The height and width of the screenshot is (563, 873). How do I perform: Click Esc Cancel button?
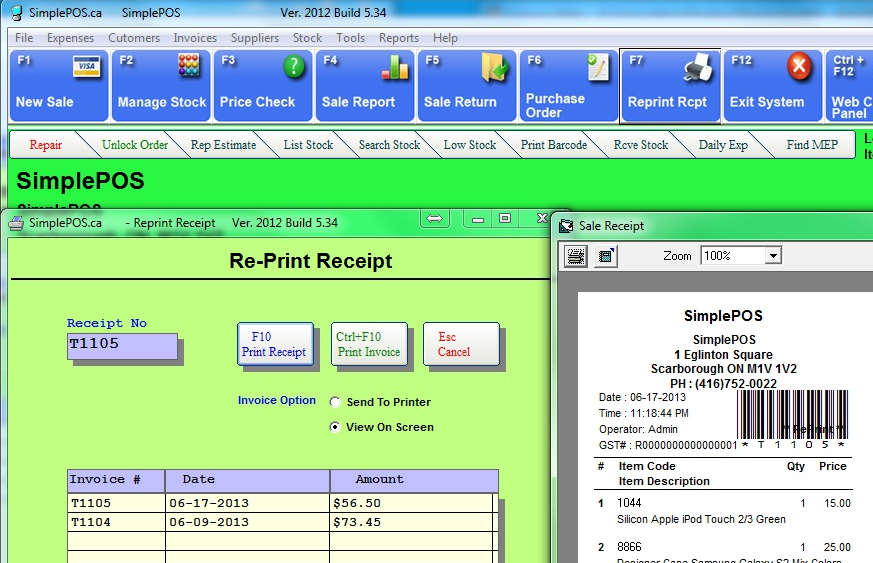[461, 344]
